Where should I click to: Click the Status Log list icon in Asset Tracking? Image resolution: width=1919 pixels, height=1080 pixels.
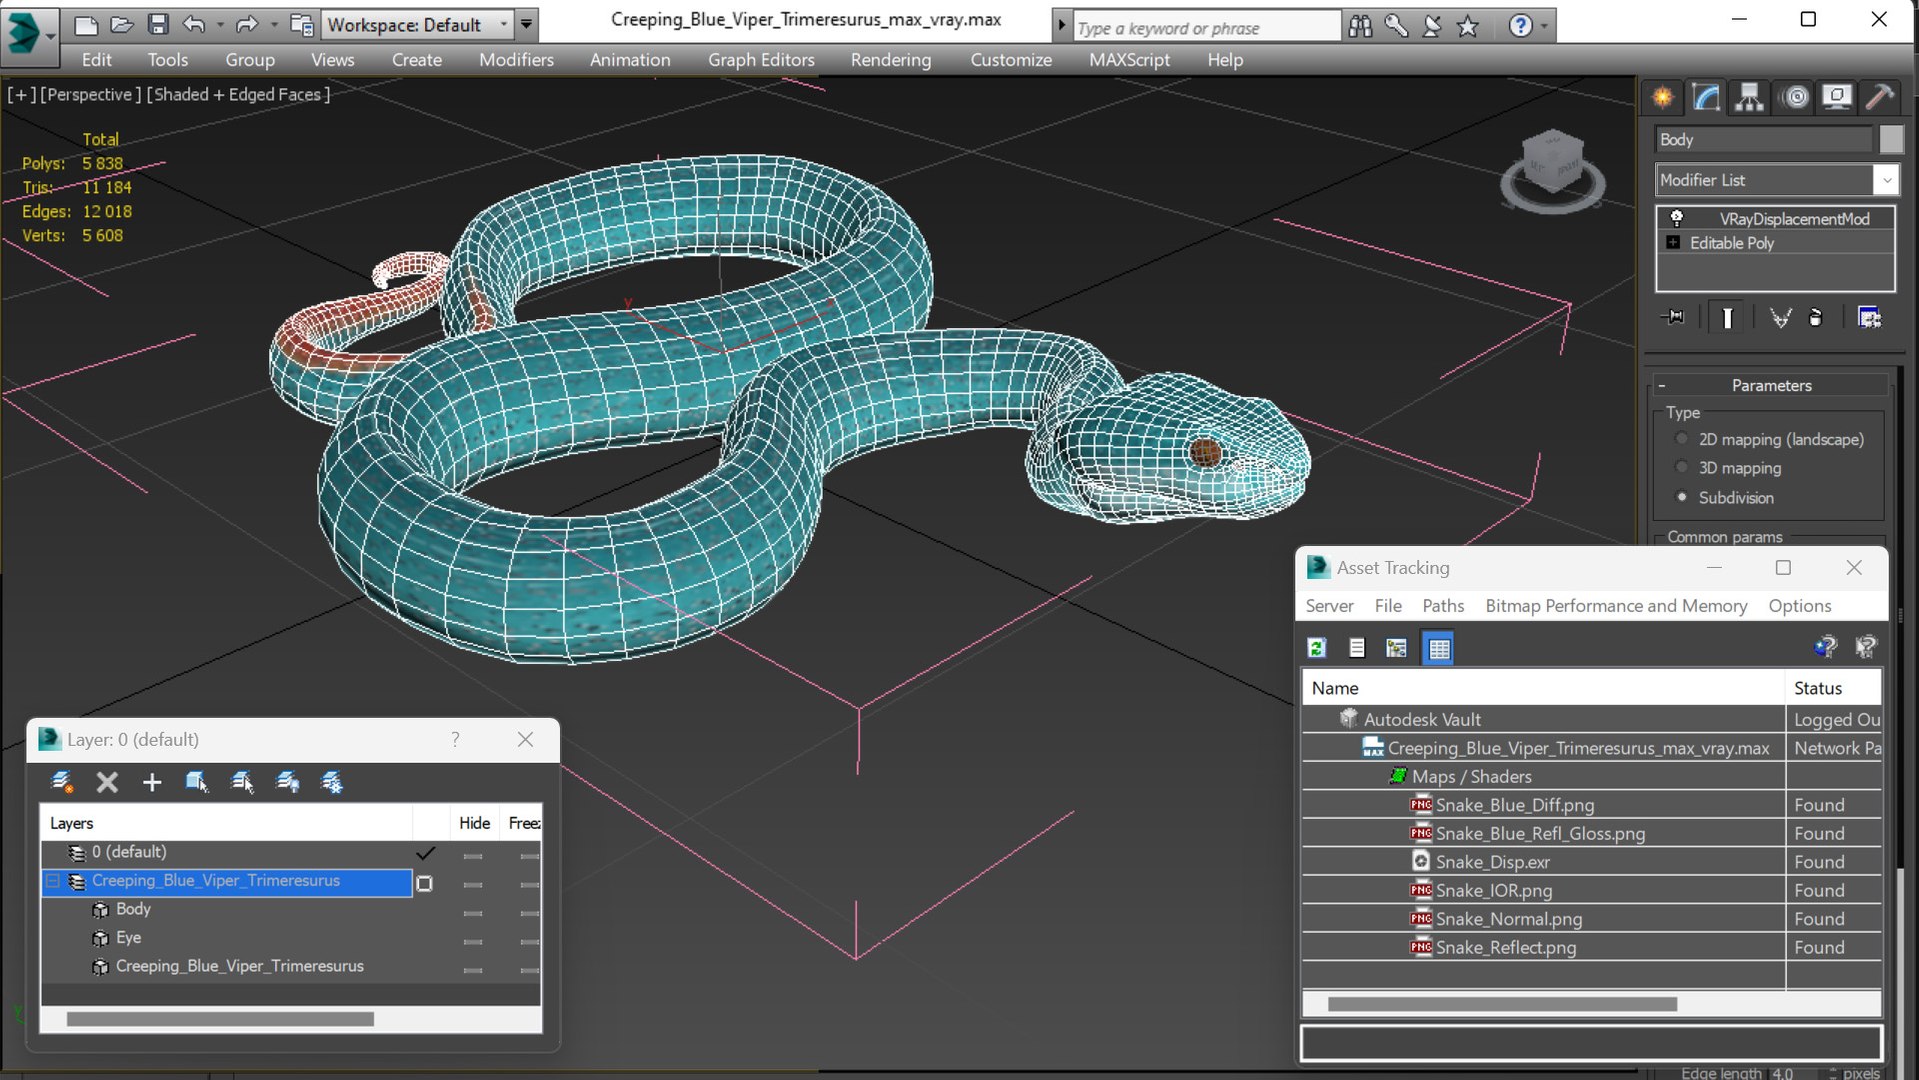[1357, 648]
